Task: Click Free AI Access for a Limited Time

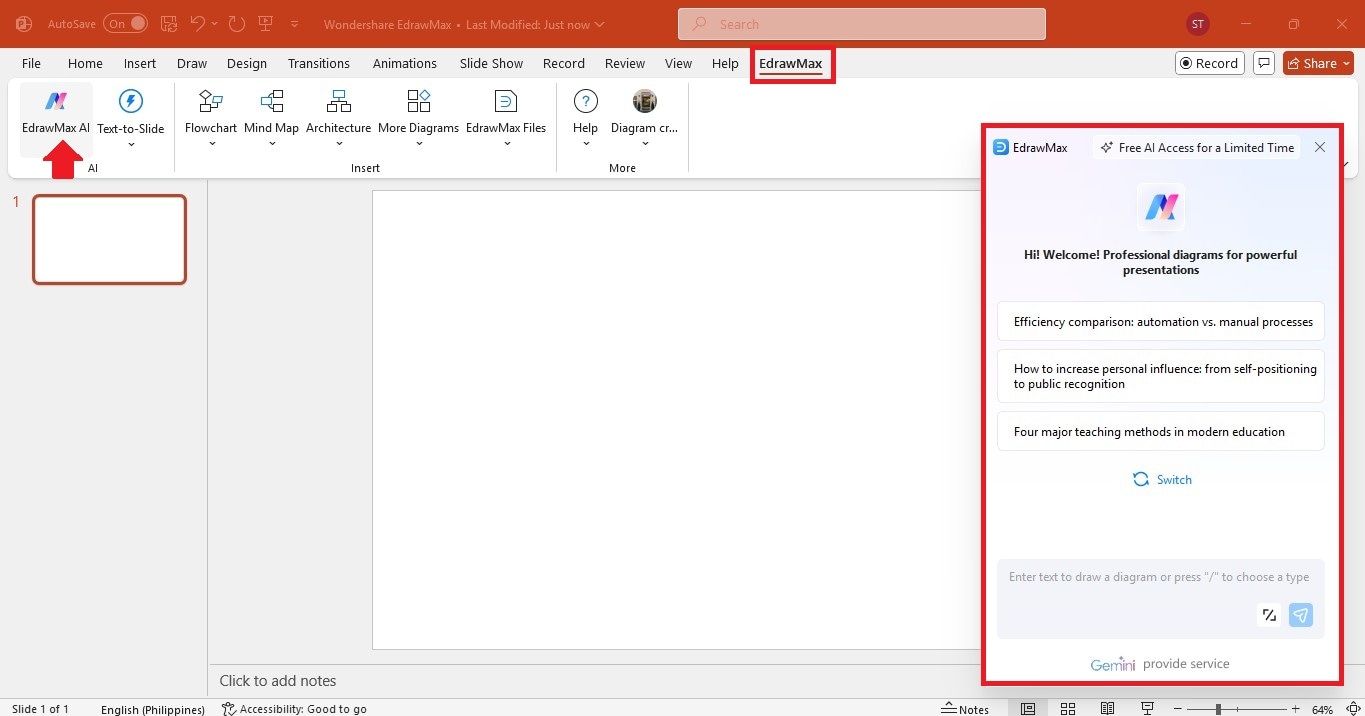Action: pos(1196,147)
